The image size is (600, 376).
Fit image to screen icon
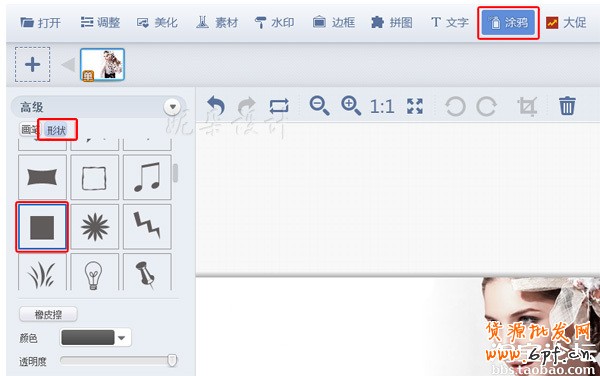[x=415, y=106]
